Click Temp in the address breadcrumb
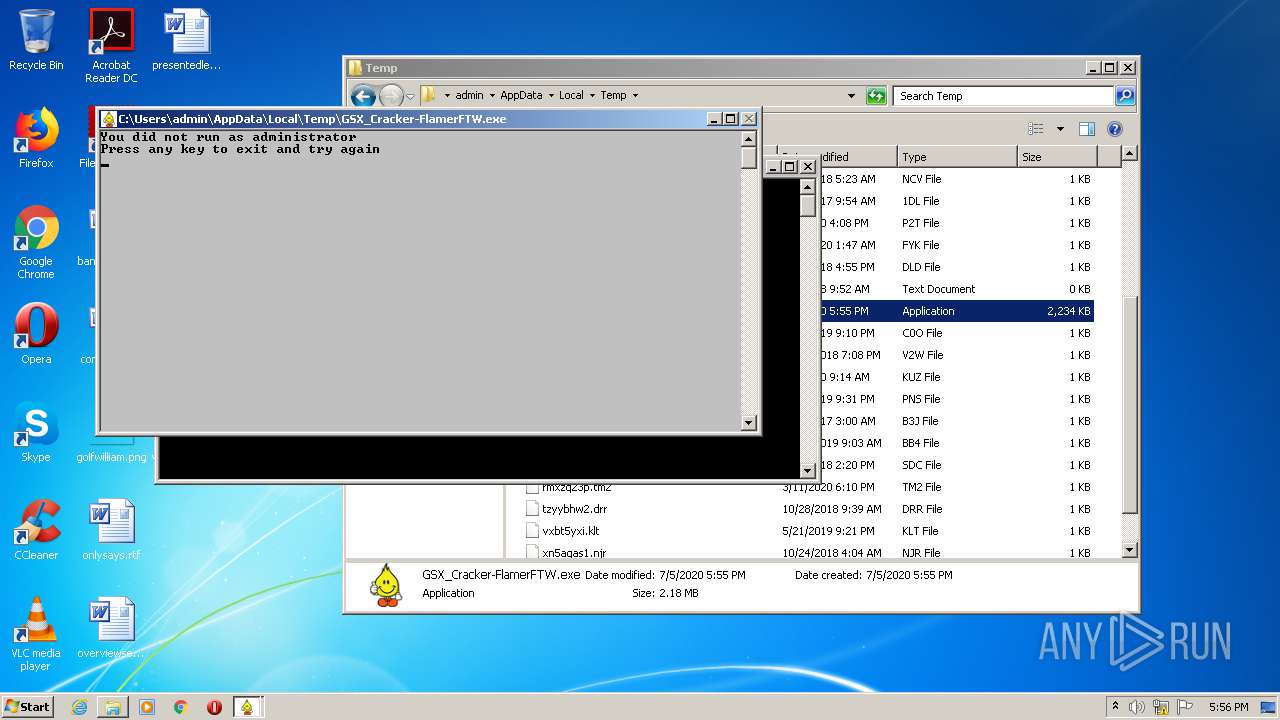Viewport: 1280px width, 720px height. coord(613,96)
